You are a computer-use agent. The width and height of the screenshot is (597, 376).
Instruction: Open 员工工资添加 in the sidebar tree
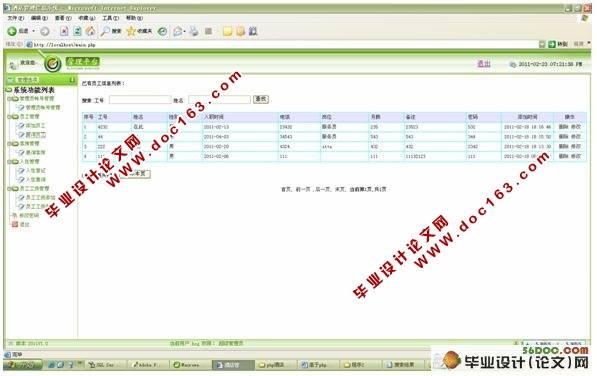41,198
